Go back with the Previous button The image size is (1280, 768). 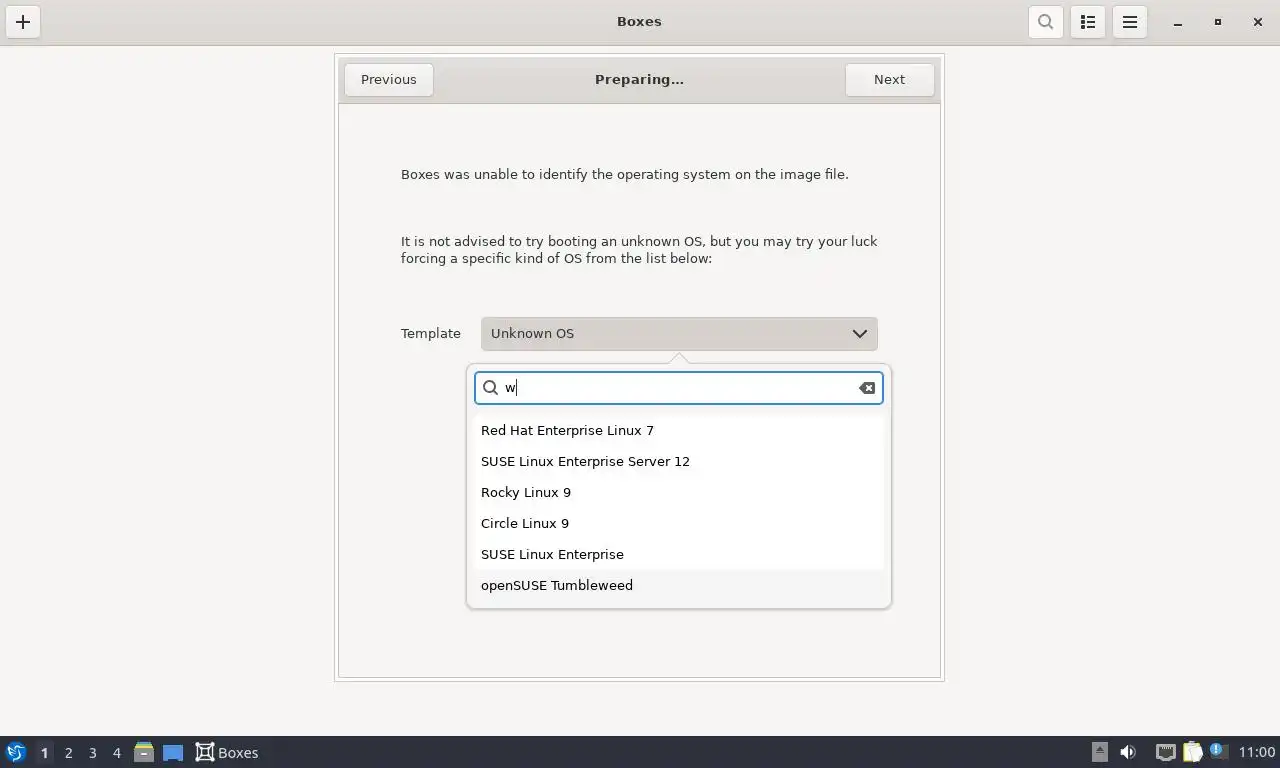(x=389, y=80)
